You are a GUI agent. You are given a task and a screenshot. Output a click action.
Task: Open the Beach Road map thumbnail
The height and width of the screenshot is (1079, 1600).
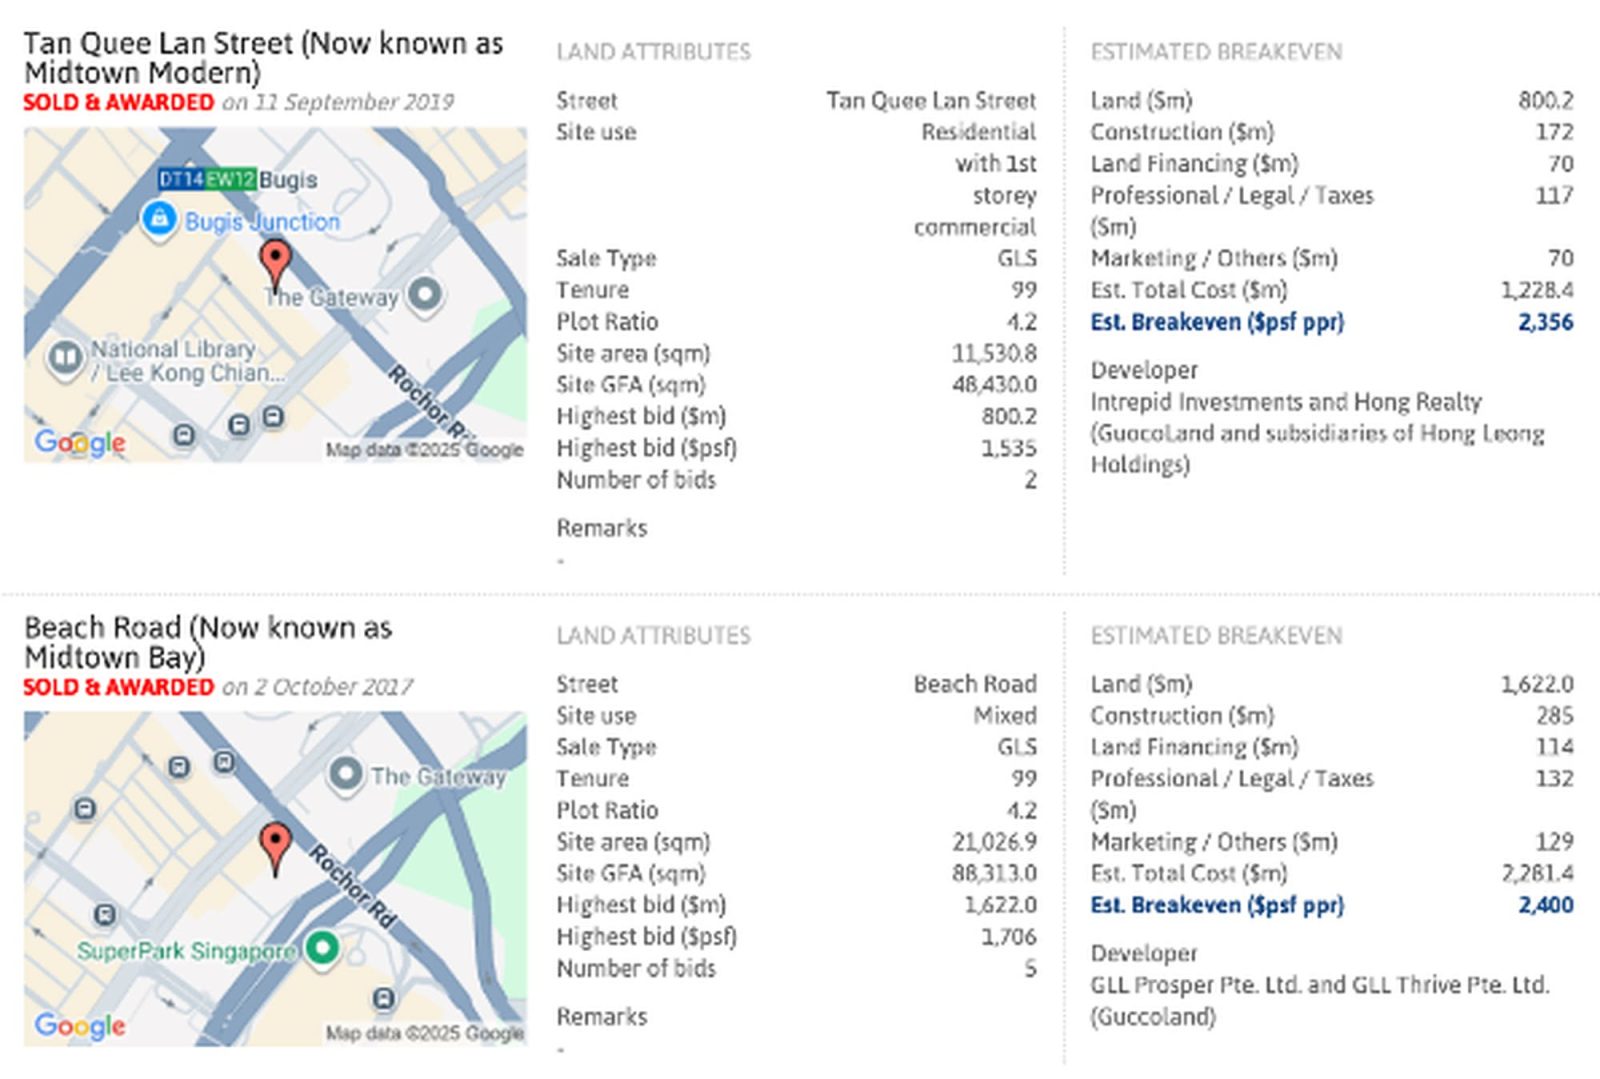(x=275, y=879)
